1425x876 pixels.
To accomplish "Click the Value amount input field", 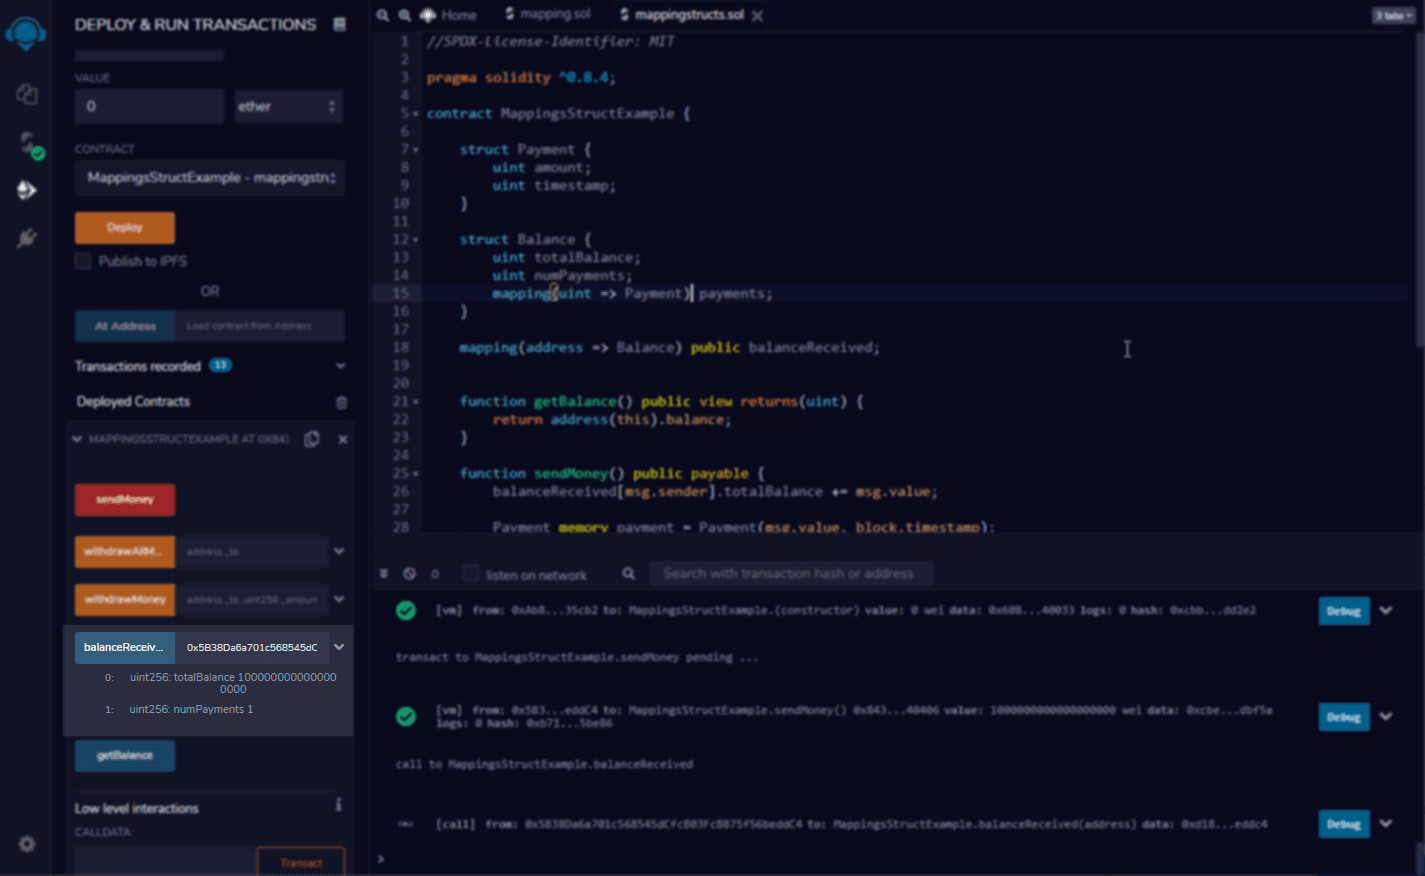I will click(149, 106).
